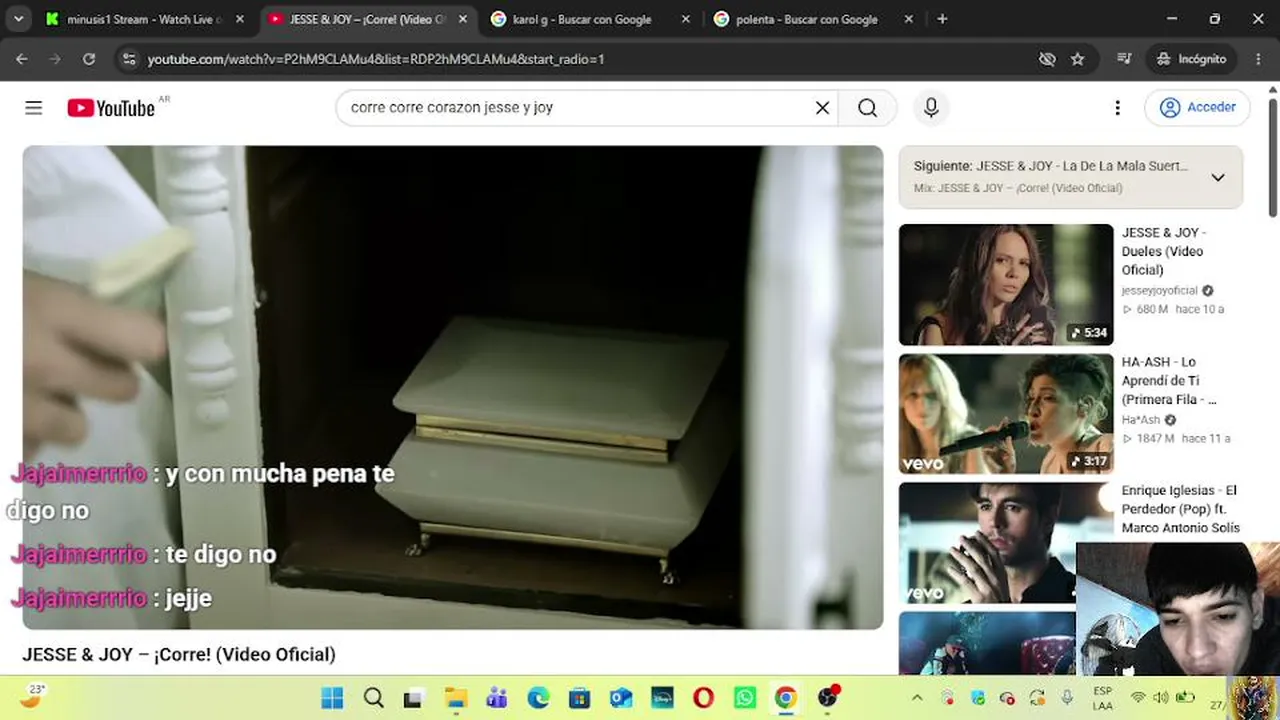This screenshot has width=1280, height=720.
Task: Open the tab search dropdown arrow
Action: (19, 19)
